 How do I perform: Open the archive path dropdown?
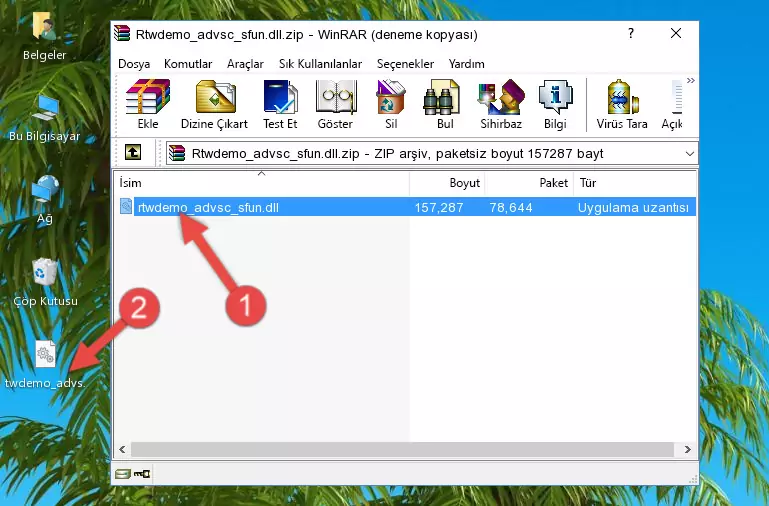pos(690,154)
